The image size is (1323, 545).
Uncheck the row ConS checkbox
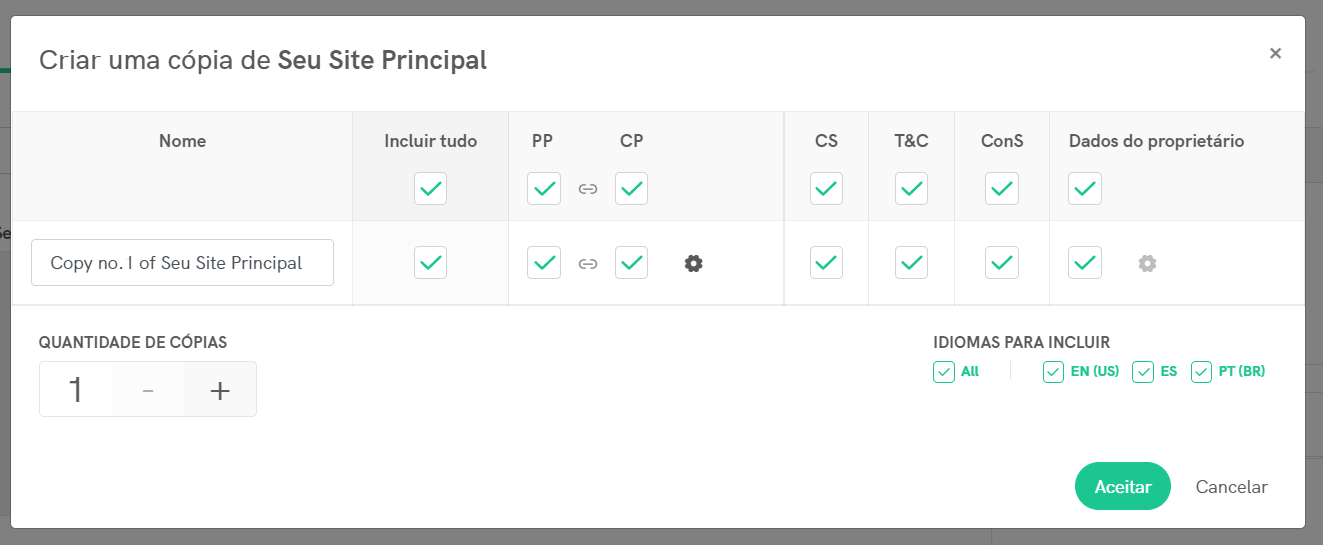click(x=1002, y=263)
